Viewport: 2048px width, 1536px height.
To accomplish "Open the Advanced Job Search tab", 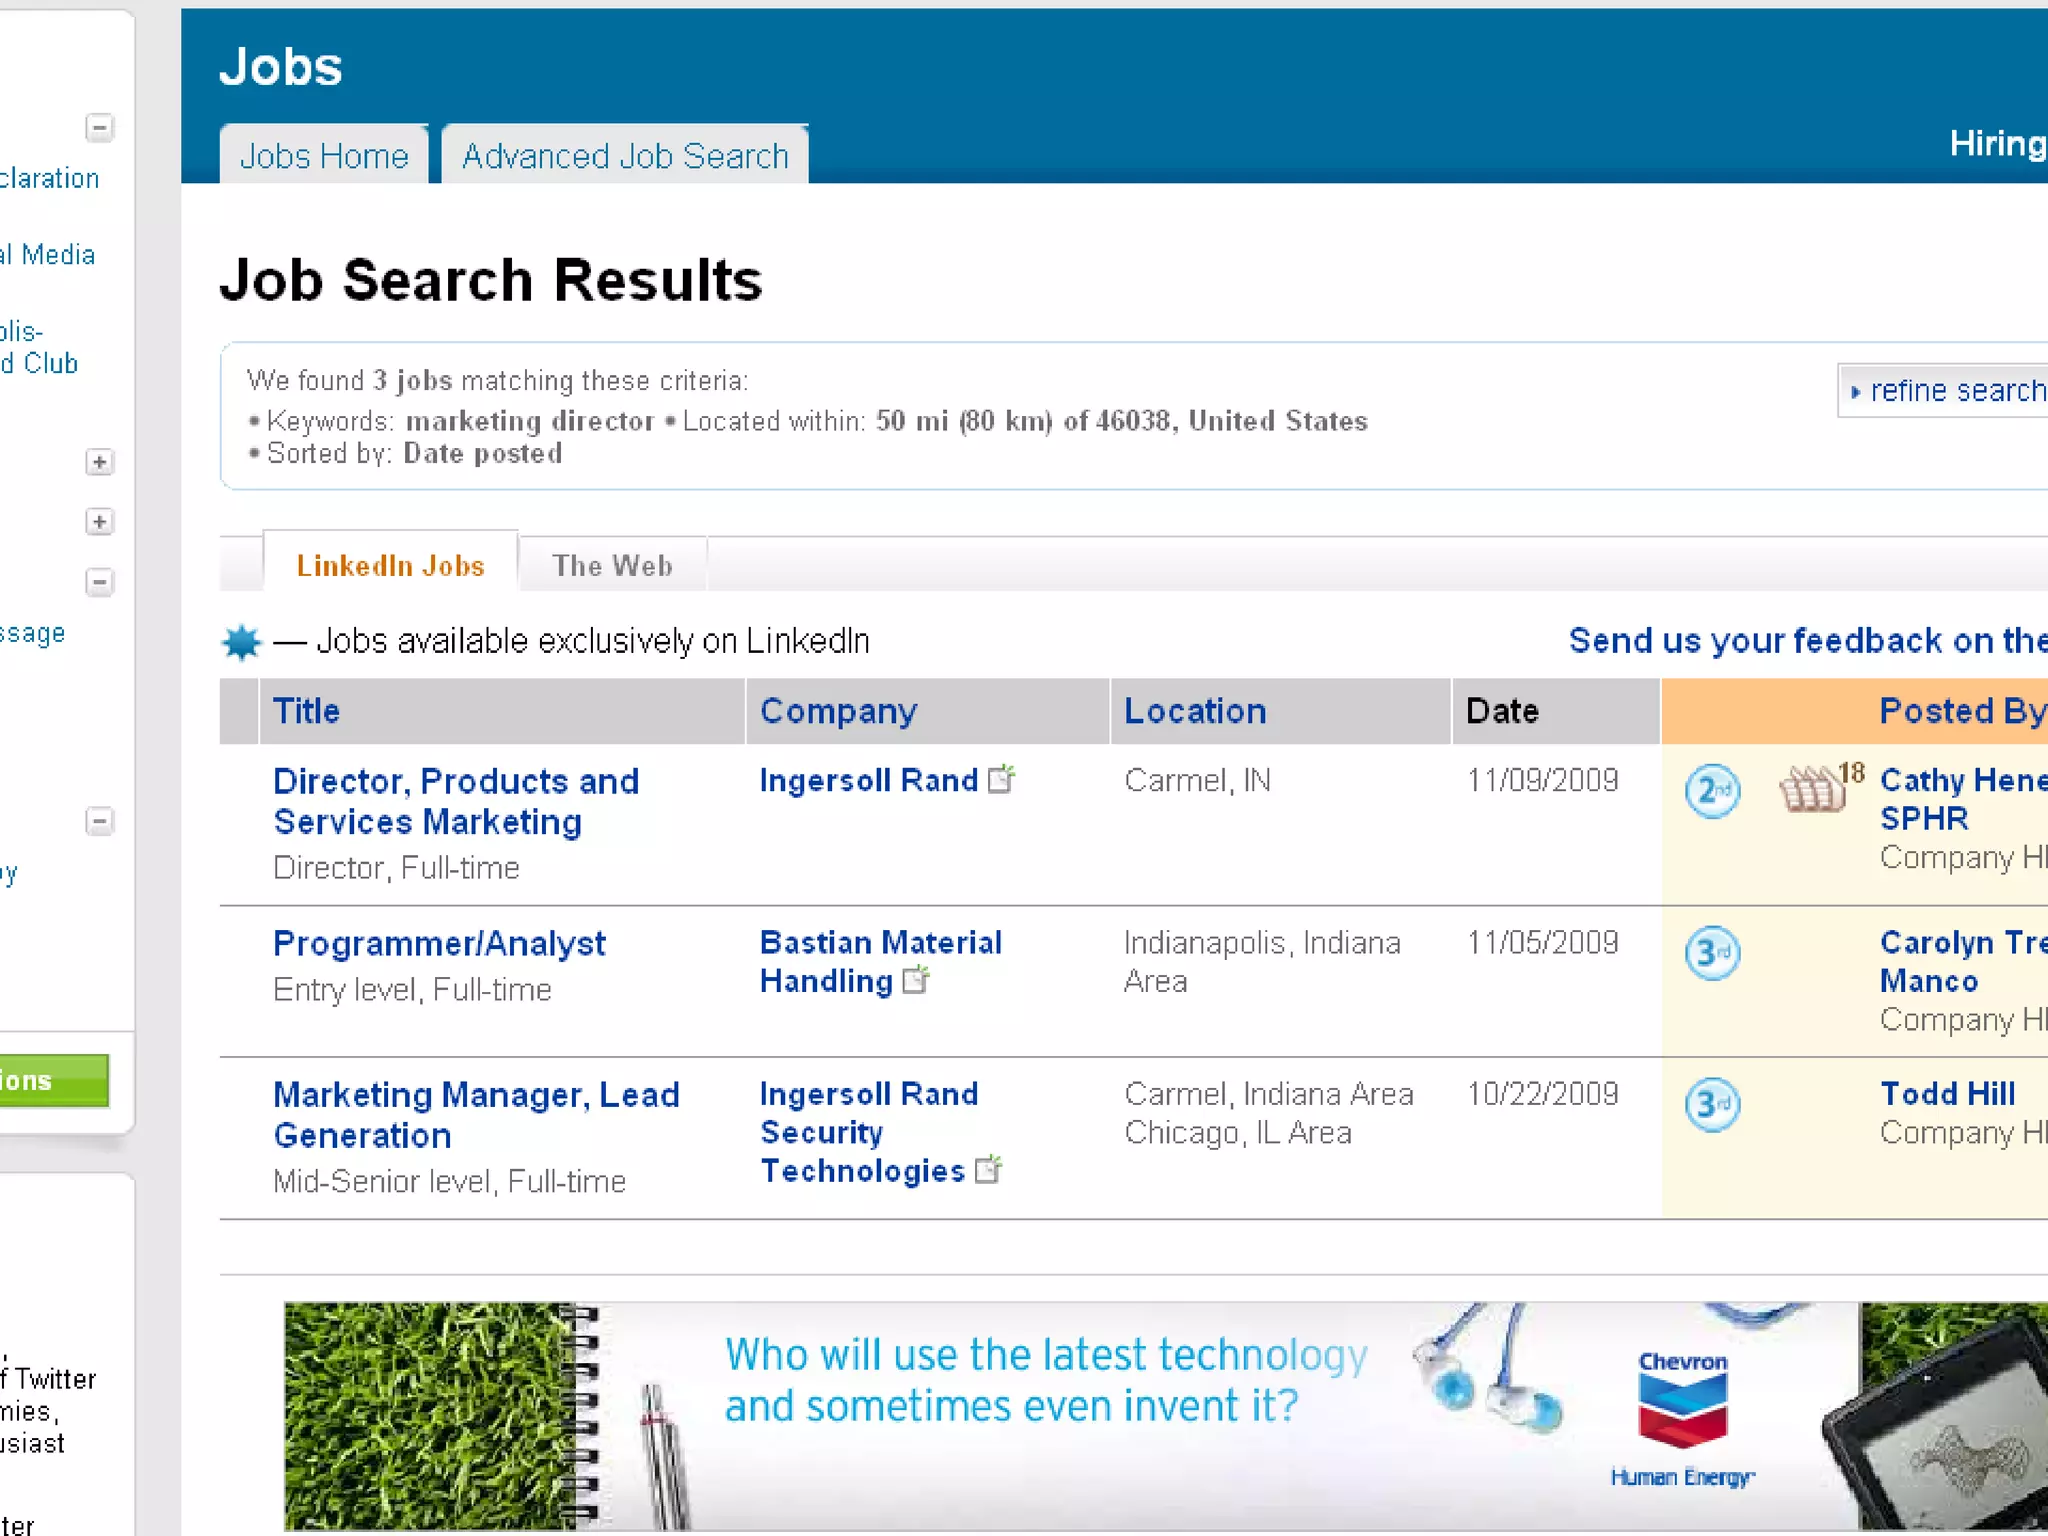I will point(625,156).
